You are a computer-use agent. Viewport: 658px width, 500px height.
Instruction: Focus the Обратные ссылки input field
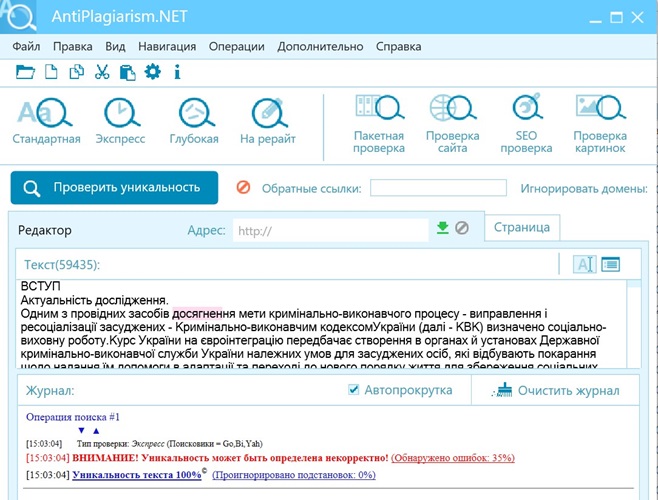(x=438, y=188)
